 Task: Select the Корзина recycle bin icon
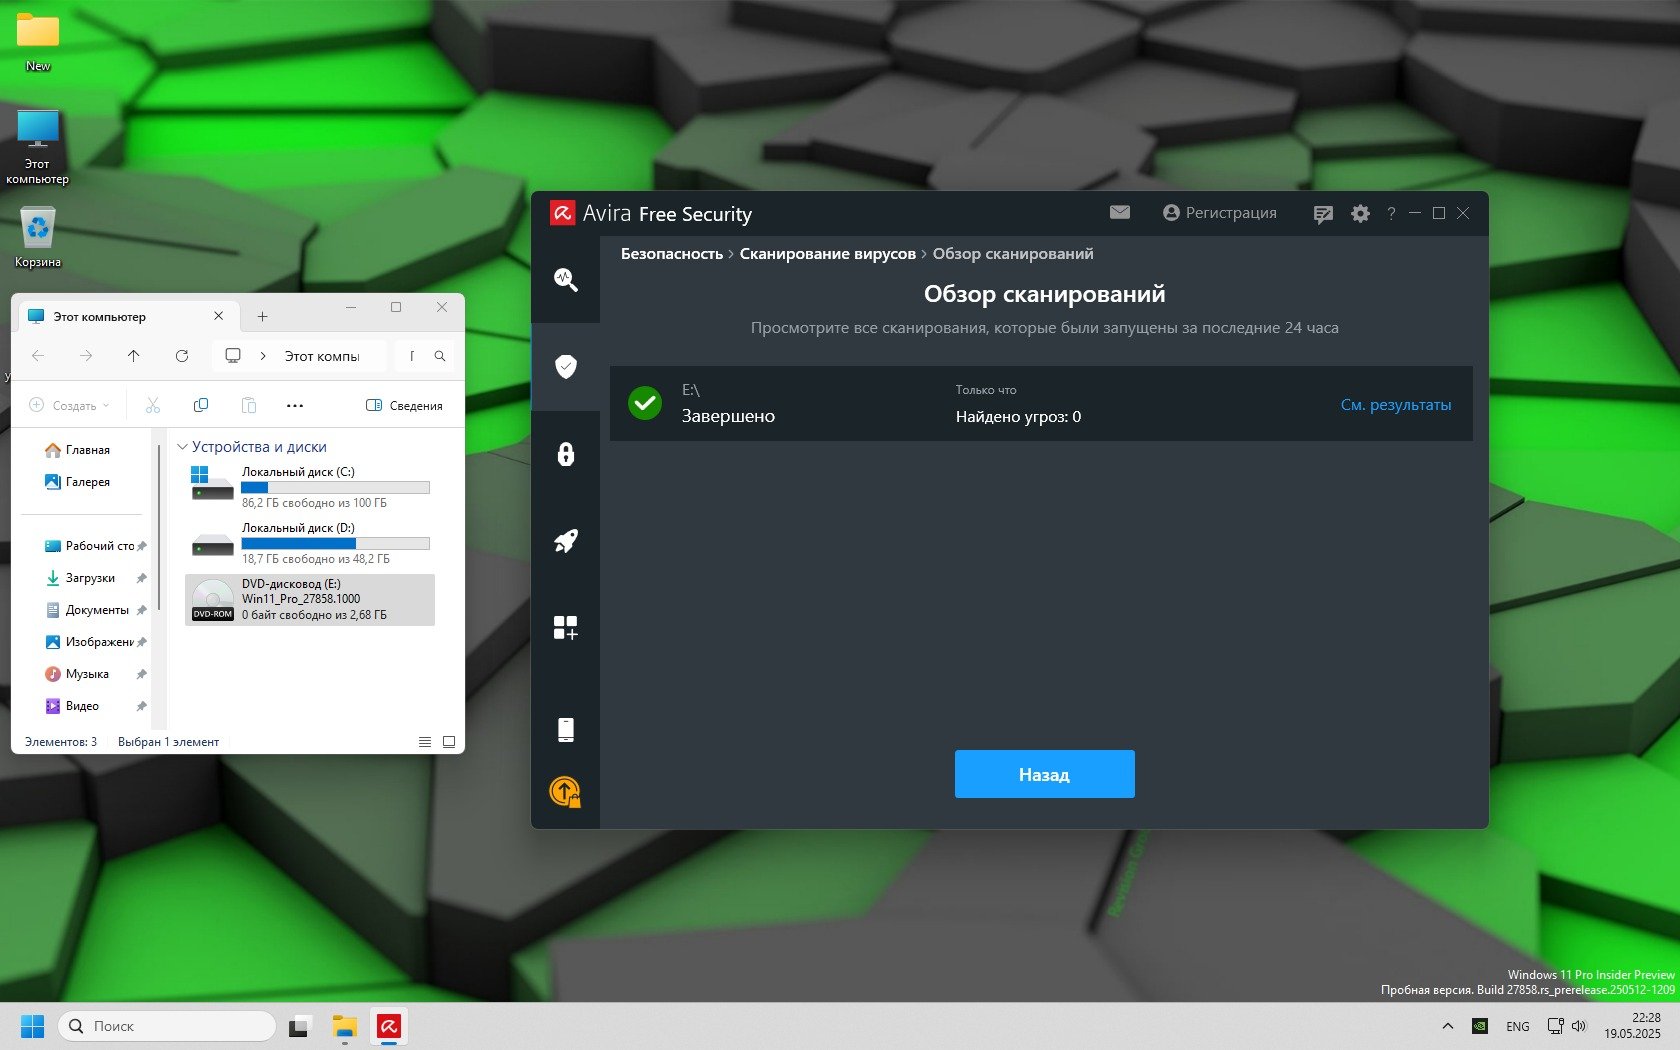[38, 238]
